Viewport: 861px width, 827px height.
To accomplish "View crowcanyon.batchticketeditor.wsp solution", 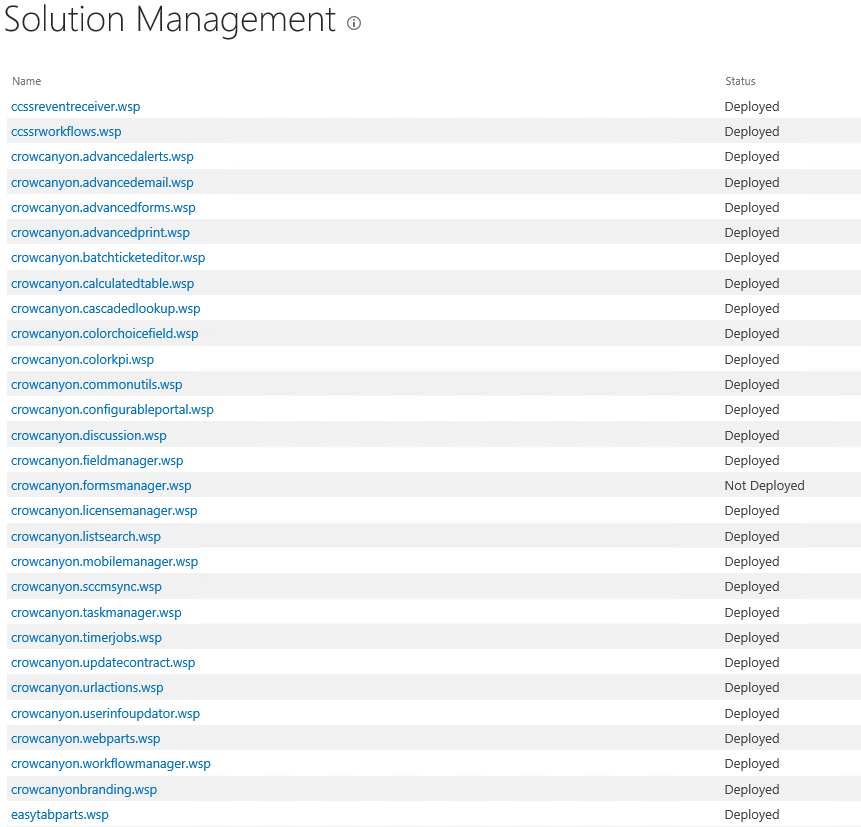I will tap(108, 258).
